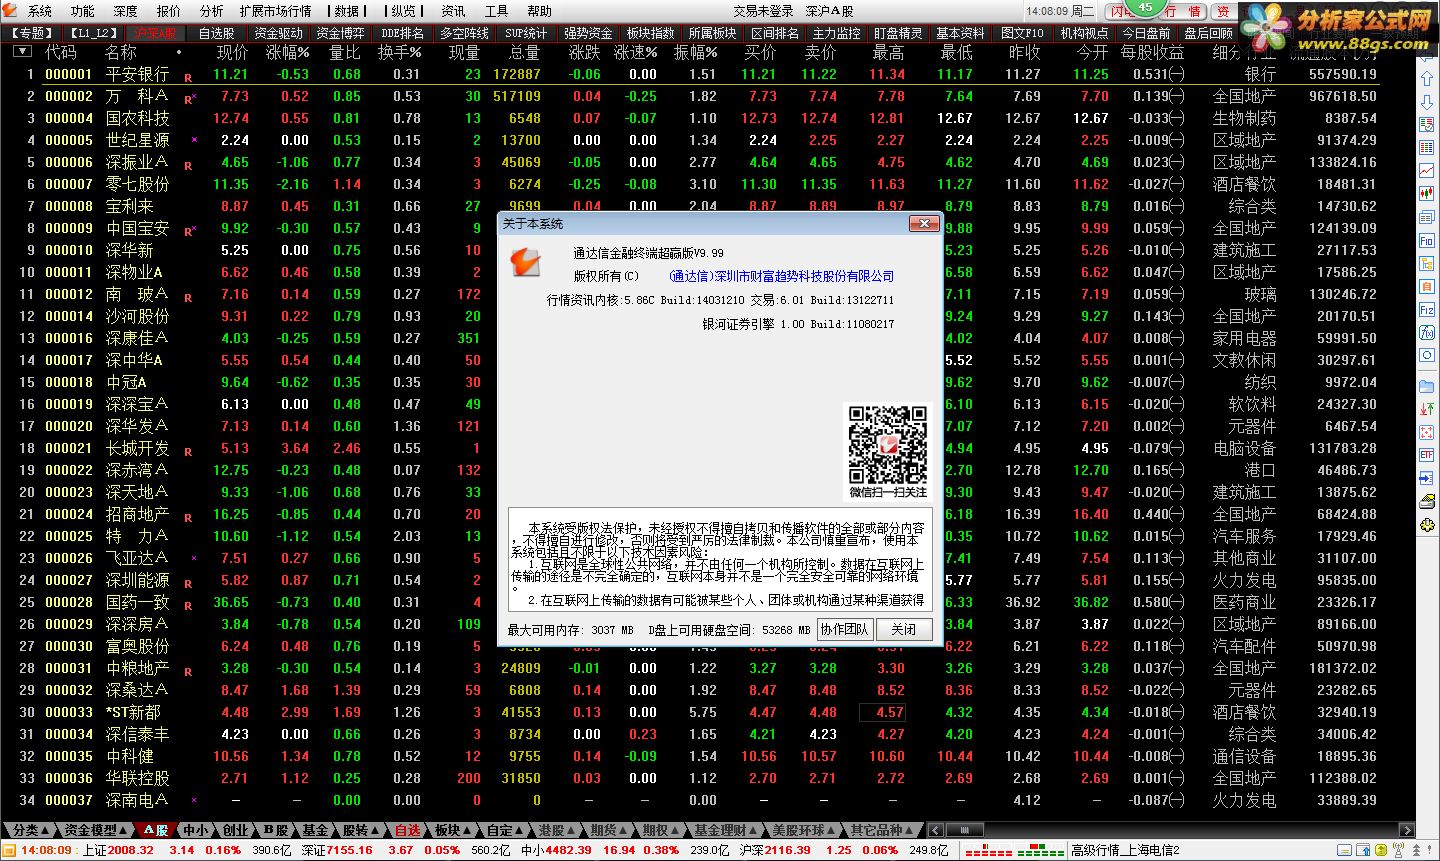
Task: Open the 帮助 menu
Action: (x=539, y=11)
